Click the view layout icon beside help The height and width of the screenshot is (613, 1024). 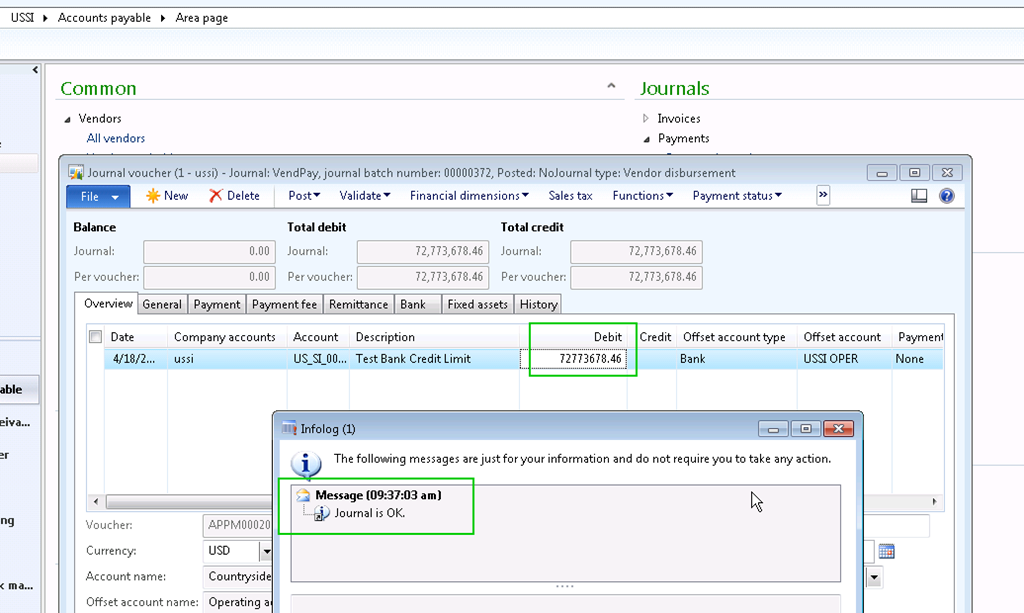click(x=919, y=196)
